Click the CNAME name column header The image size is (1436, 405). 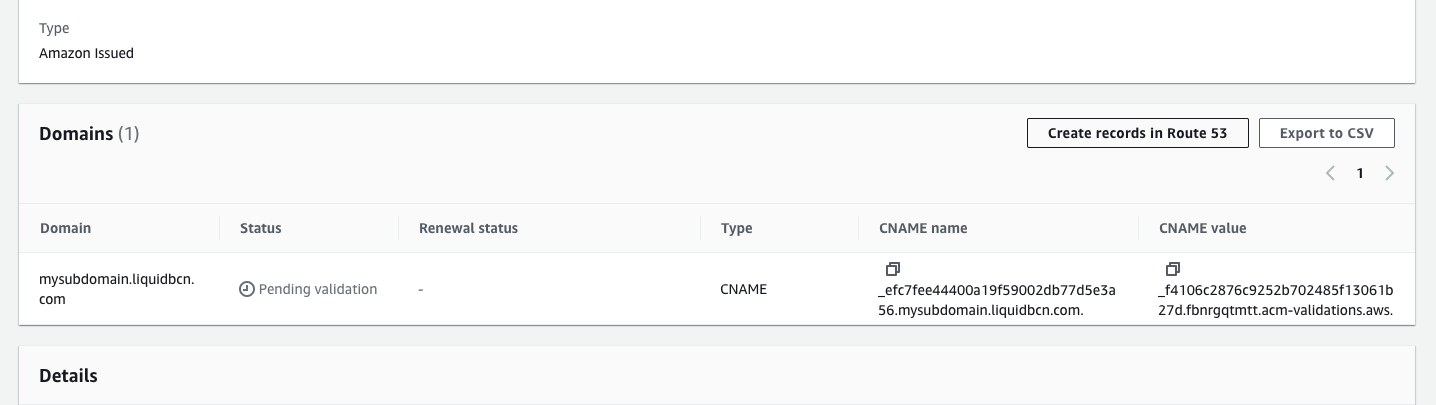[x=923, y=228]
